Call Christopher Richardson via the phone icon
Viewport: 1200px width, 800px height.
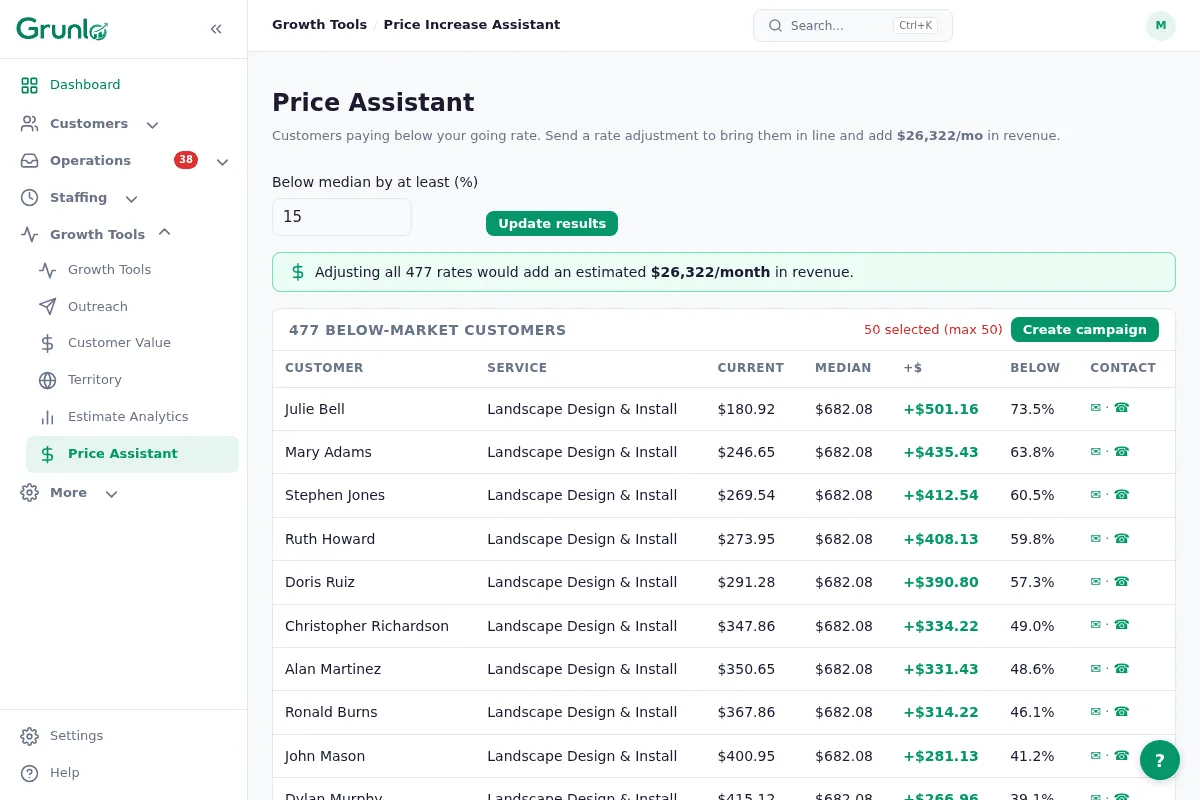click(x=1122, y=625)
